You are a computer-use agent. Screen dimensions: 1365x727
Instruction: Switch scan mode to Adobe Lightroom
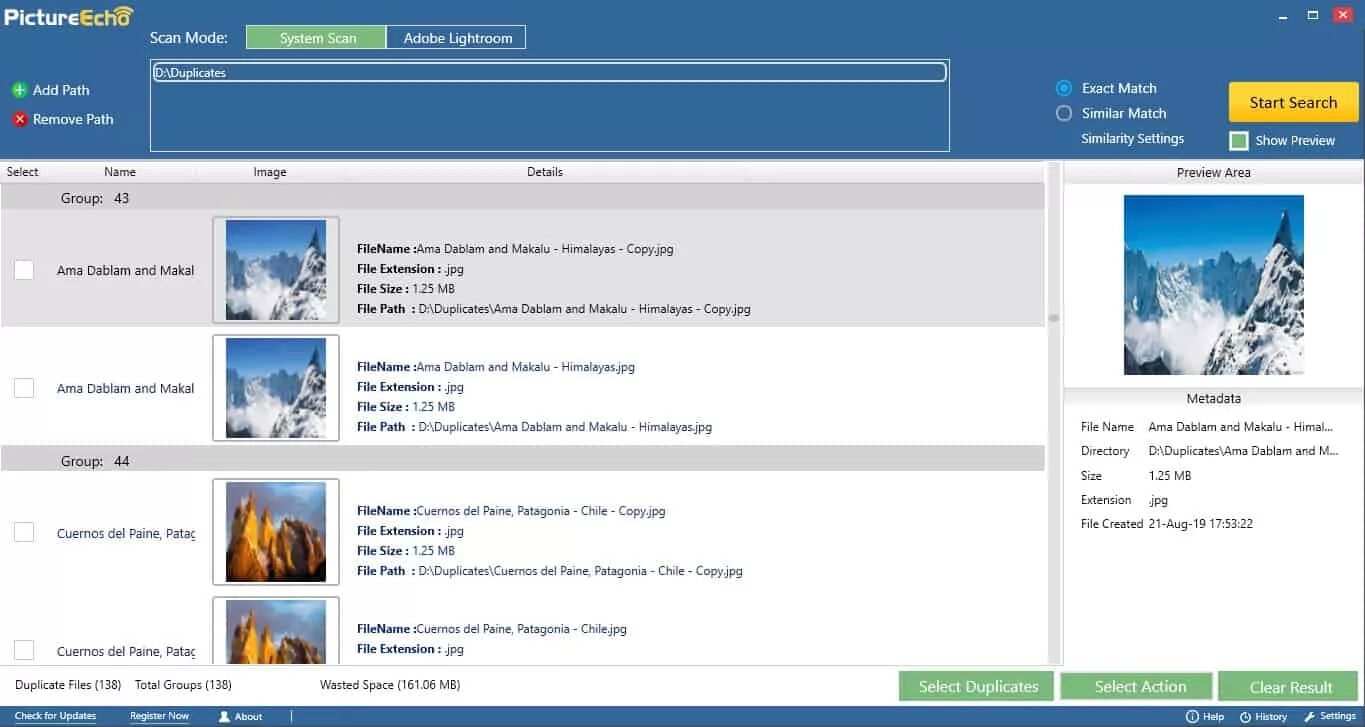pos(457,38)
